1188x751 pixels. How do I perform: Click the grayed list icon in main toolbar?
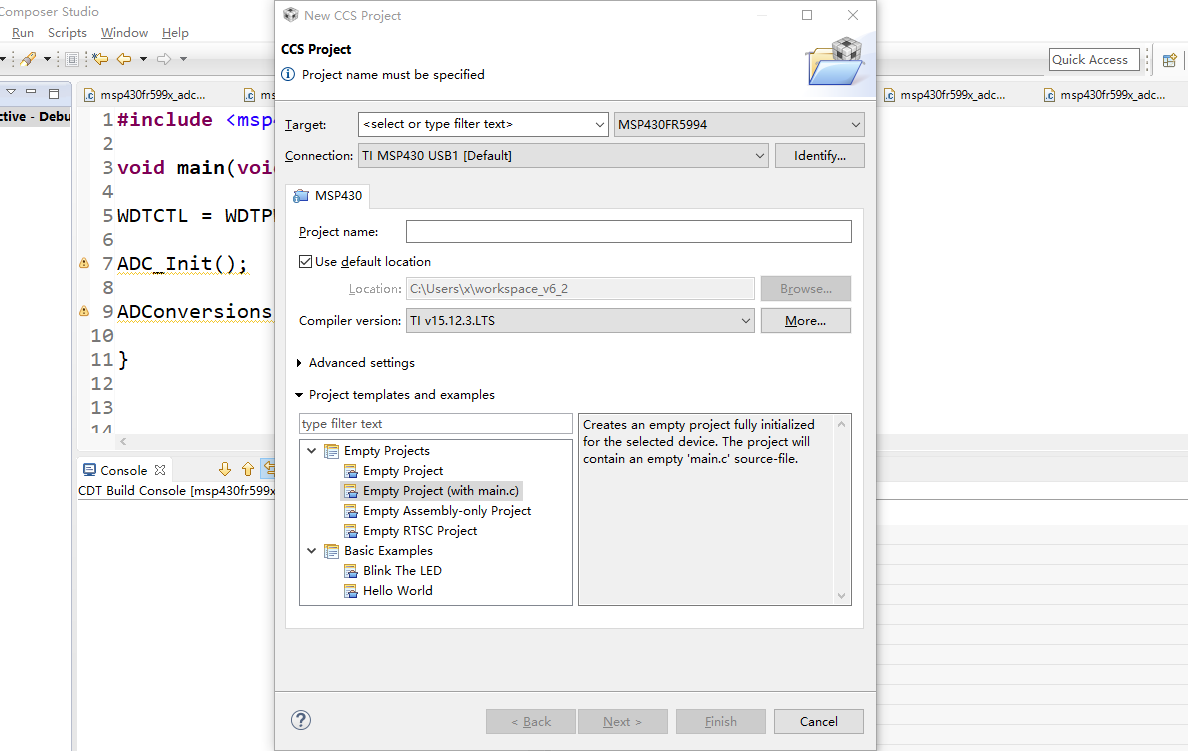[72, 59]
